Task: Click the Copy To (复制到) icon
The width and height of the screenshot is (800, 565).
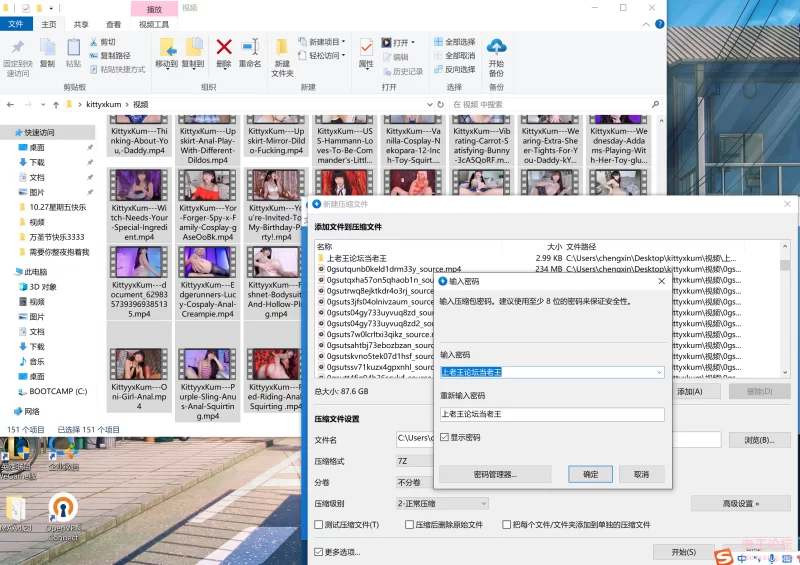Action: tap(193, 51)
